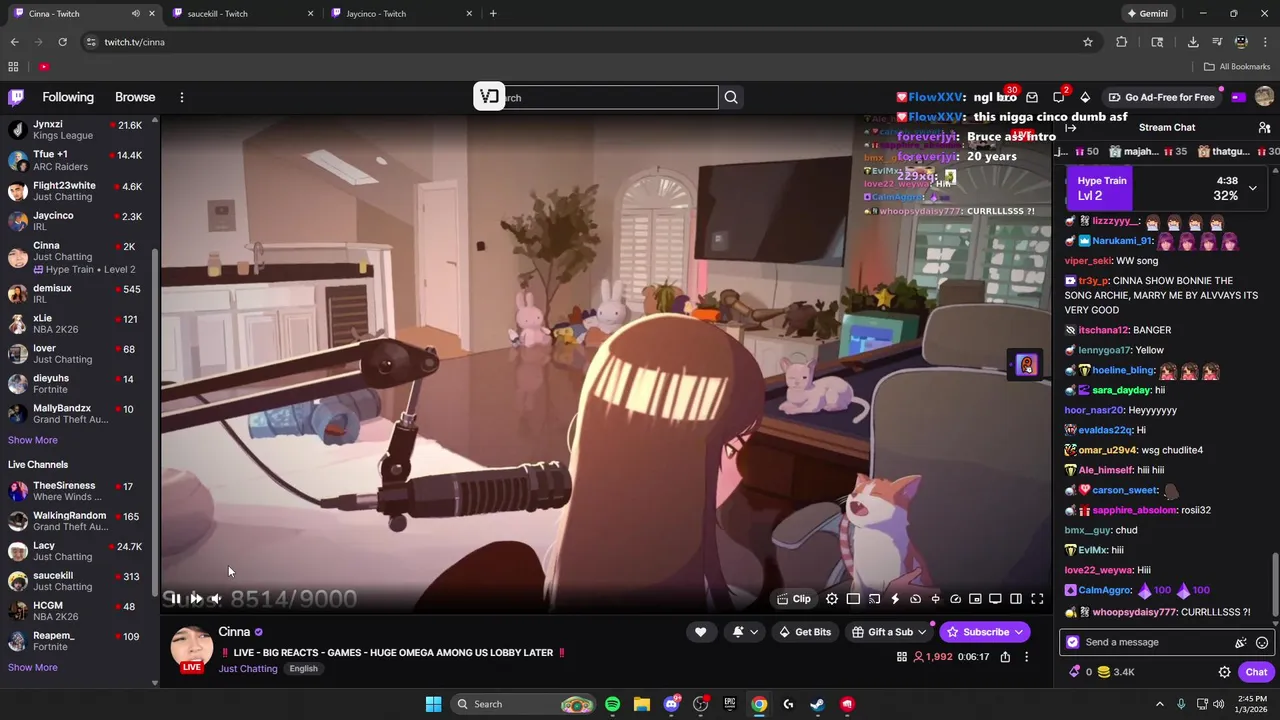Click bits balance icon under chat
The image size is (1280, 720).
click(1080, 672)
